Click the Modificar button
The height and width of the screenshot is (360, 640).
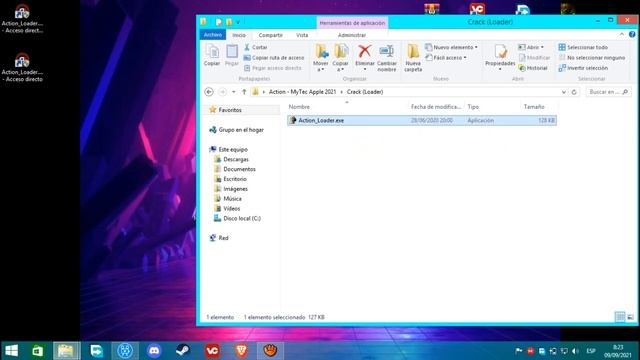pyautogui.click(x=534, y=58)
